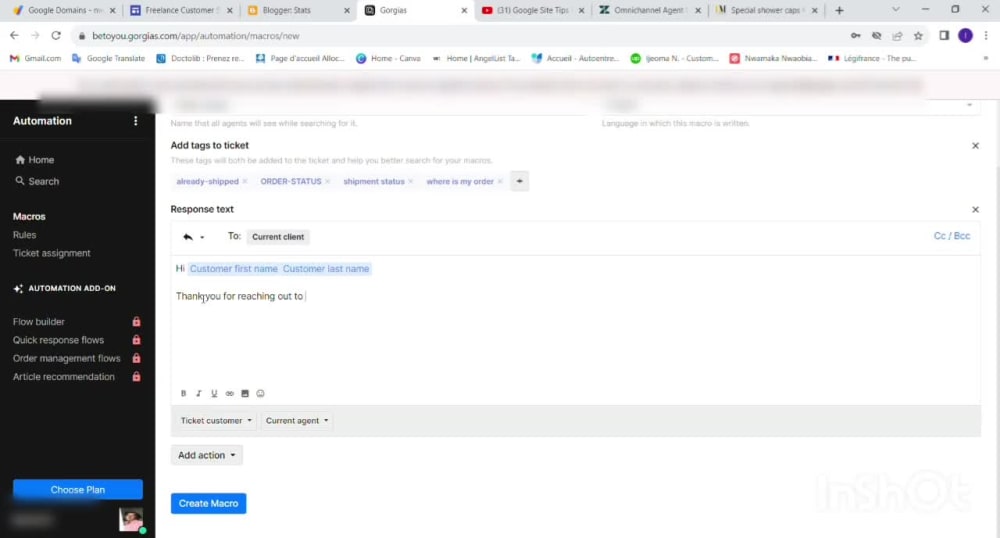Open the tab search chevron
The height and width of the screenshot is (538, 1000).
(x=896, y=10)
